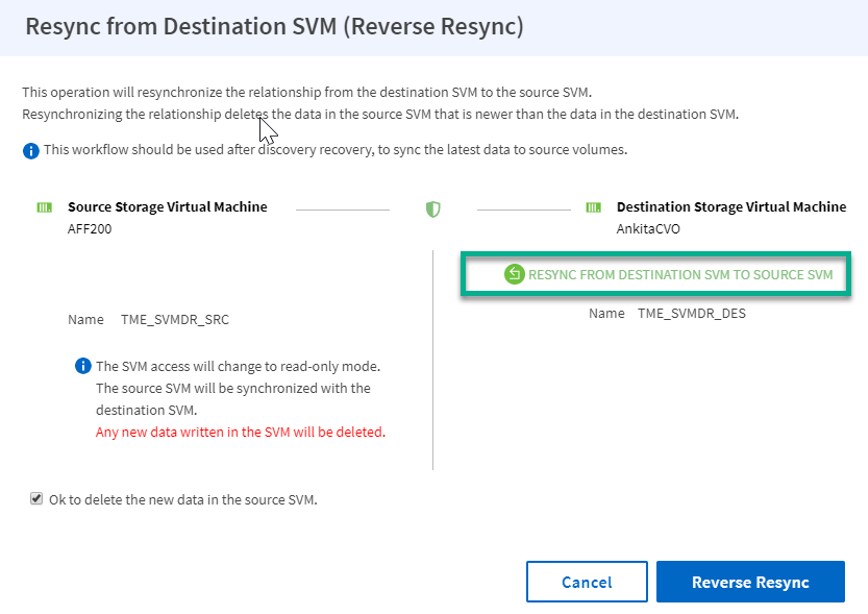Uncheck 'Ok to delete the new data' checkbox
Viewport: 868px width, 614px height.
(x=37, y=499)
